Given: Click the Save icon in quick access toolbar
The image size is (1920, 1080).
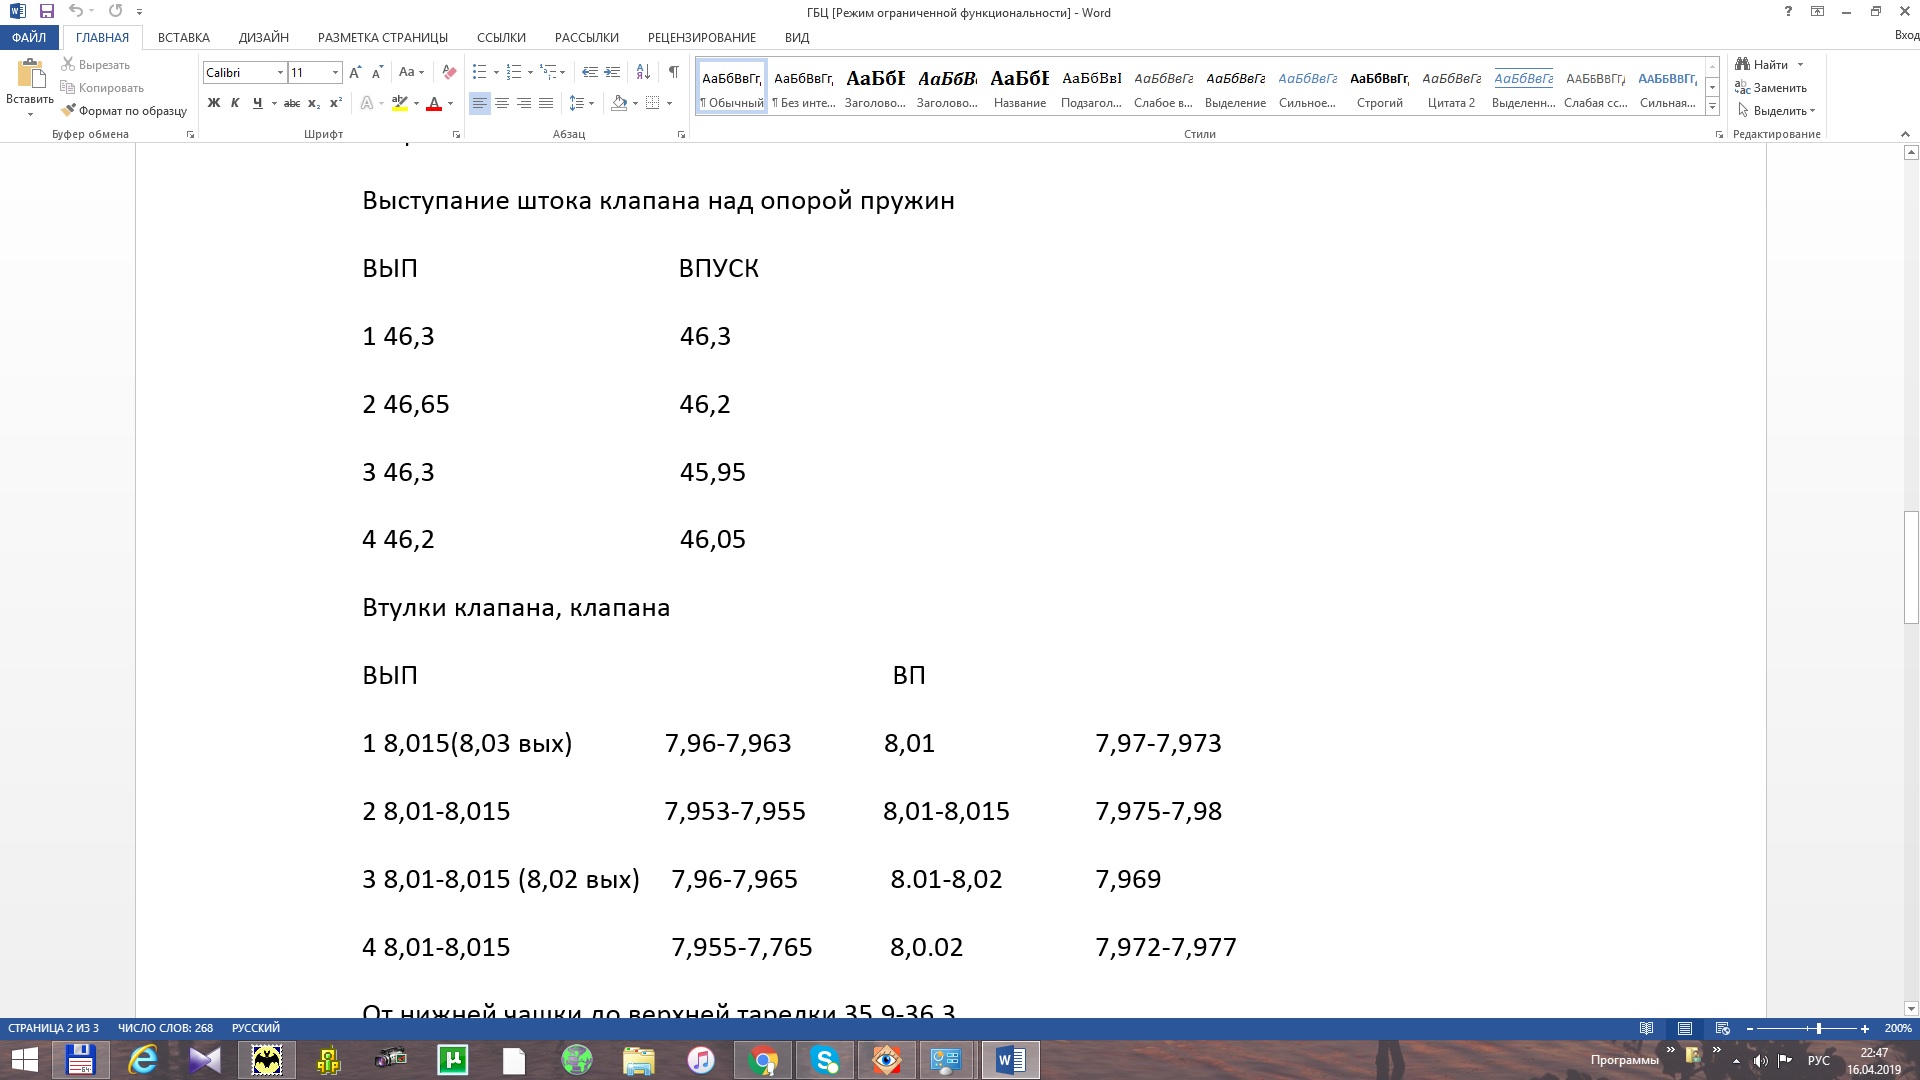Looking at the screenshot, I should (46, 12).
